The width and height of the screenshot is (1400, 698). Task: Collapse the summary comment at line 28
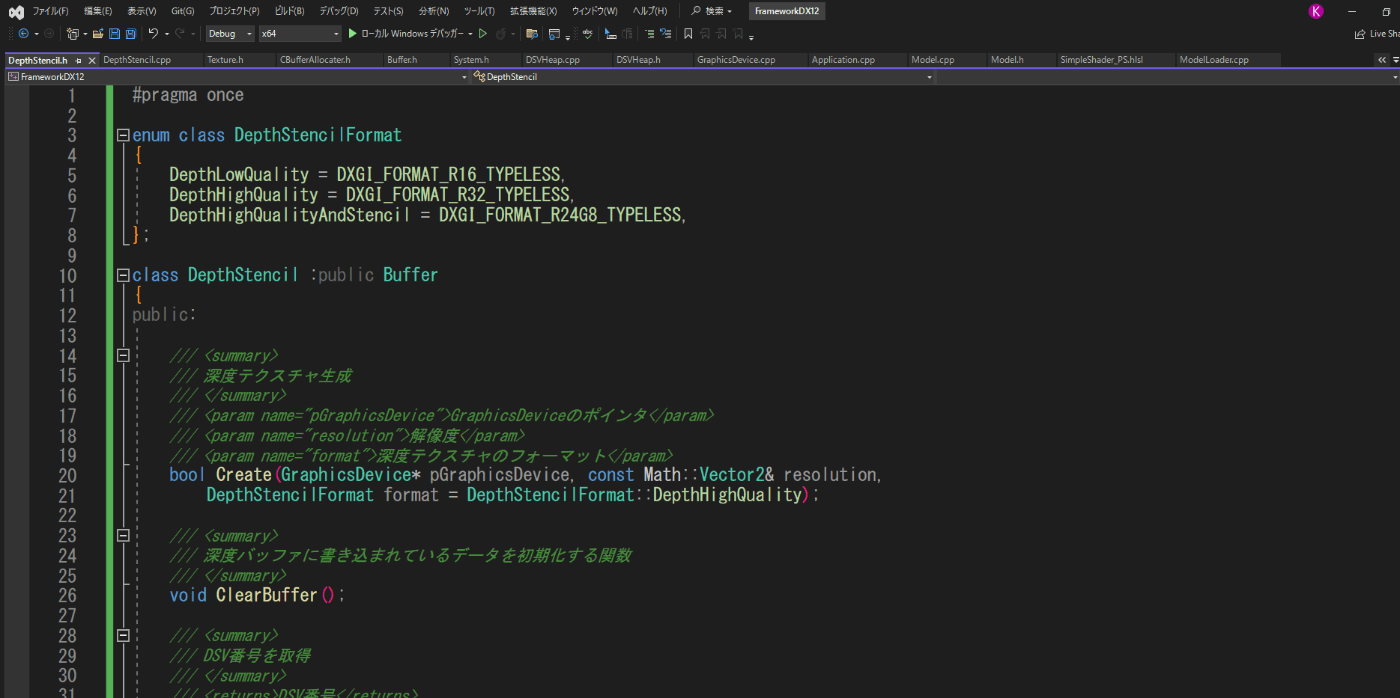point(123,635)
